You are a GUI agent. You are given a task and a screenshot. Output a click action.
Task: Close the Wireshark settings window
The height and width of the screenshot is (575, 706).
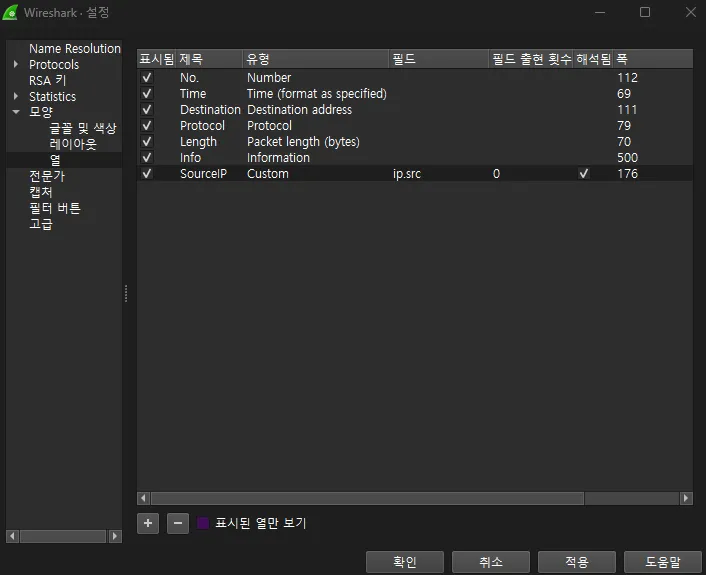point(691,12)
